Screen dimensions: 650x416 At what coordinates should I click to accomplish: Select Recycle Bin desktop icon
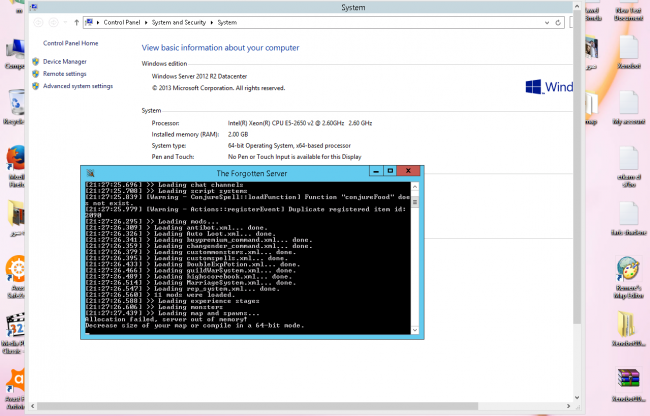pyautogui.click(x=15, y=107)
